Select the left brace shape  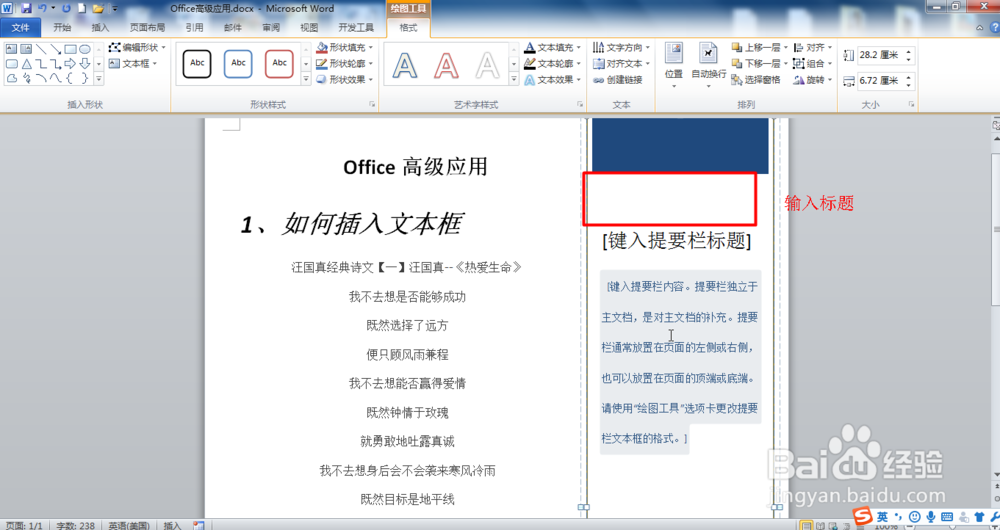point(69,78)
